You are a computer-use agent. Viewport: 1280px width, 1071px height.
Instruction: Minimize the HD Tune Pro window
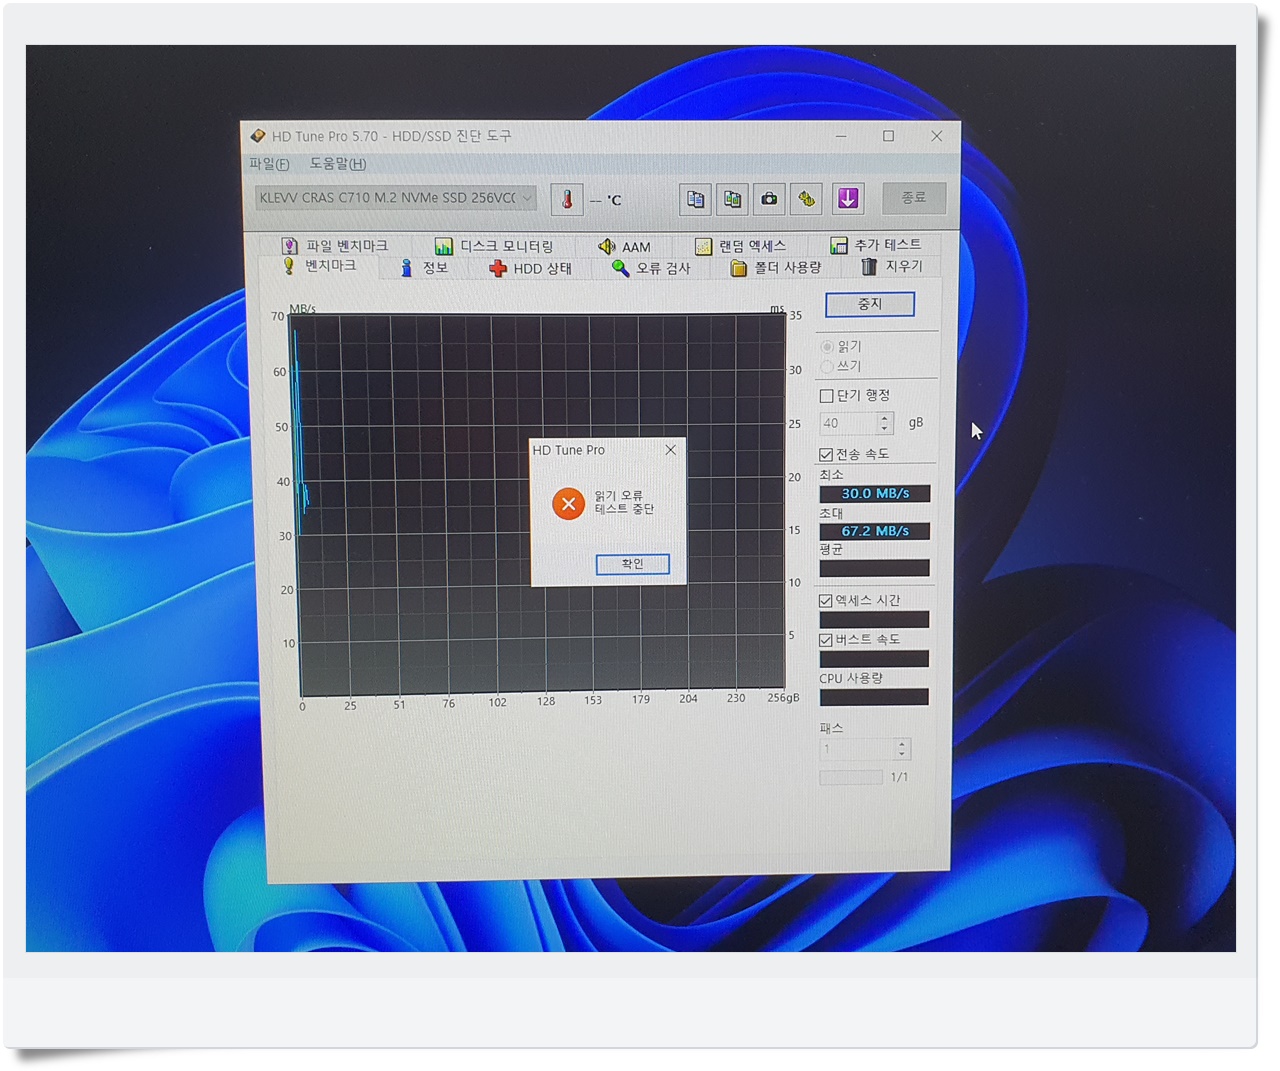tap(841, 136)
